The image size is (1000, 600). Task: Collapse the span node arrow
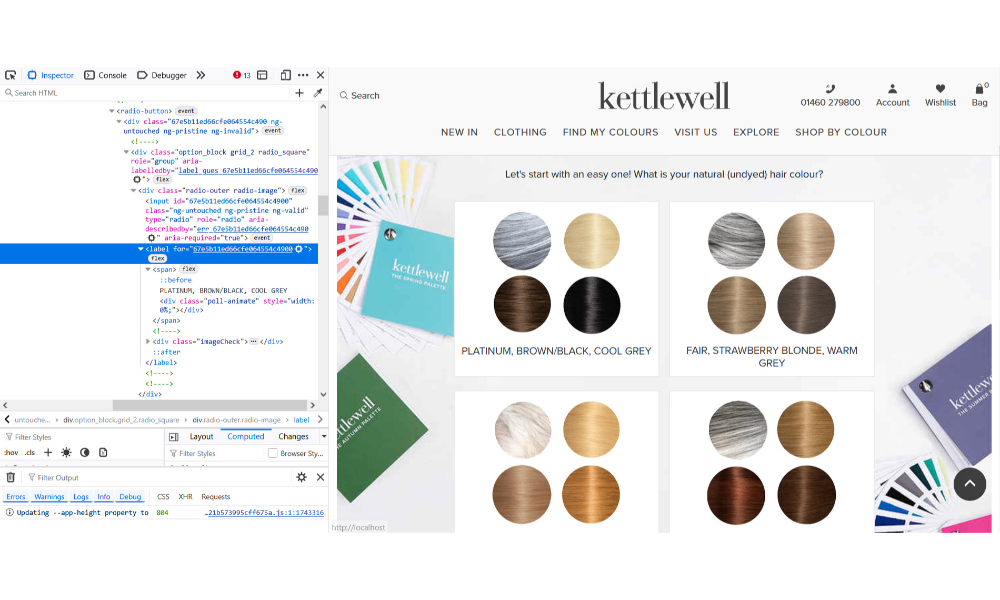148,270
